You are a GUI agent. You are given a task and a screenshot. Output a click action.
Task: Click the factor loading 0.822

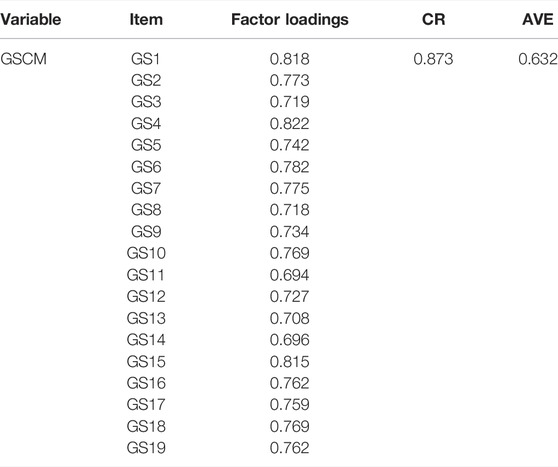pos(289,124)
